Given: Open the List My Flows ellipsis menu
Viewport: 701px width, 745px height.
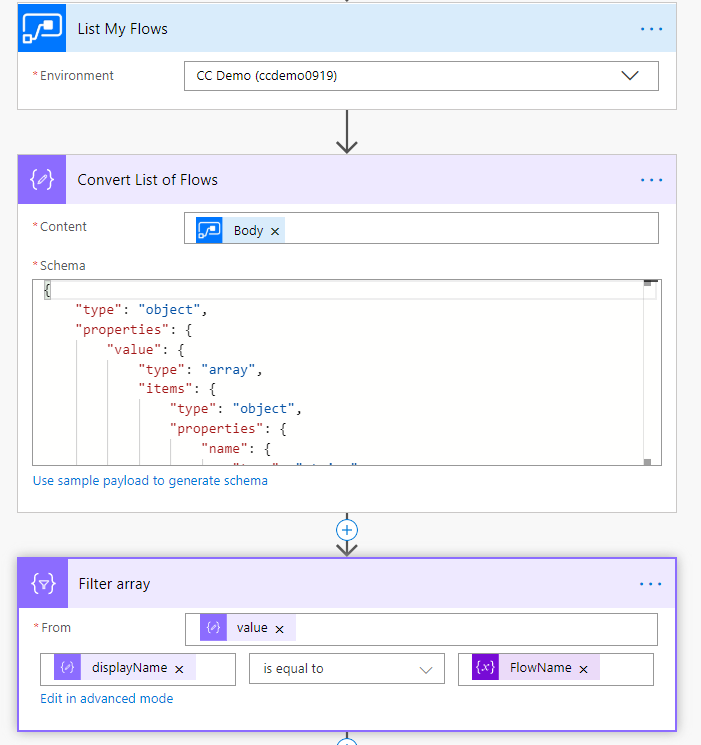Looking at the screenshot, I should pos(651,29).
